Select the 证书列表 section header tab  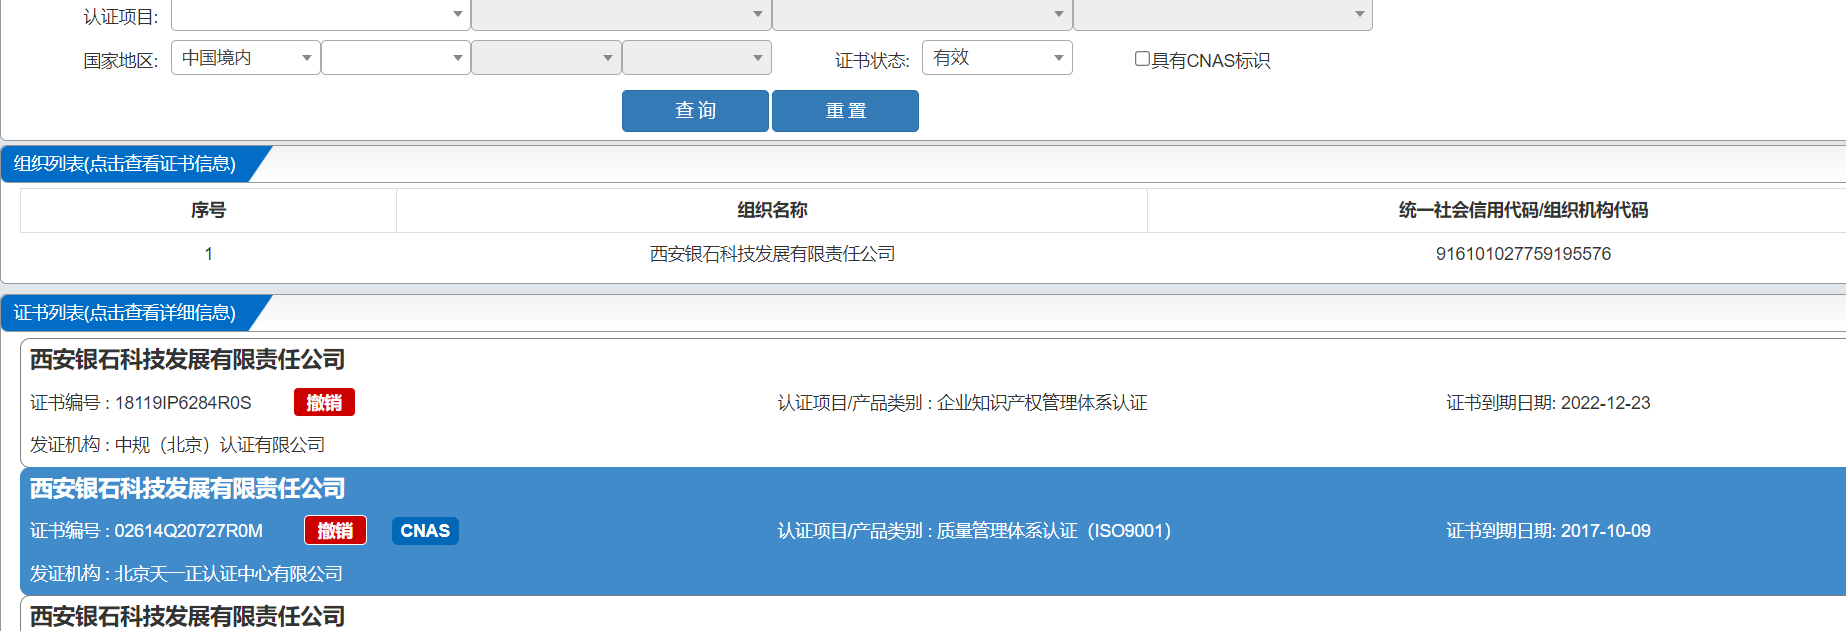(x=126, y=313)
